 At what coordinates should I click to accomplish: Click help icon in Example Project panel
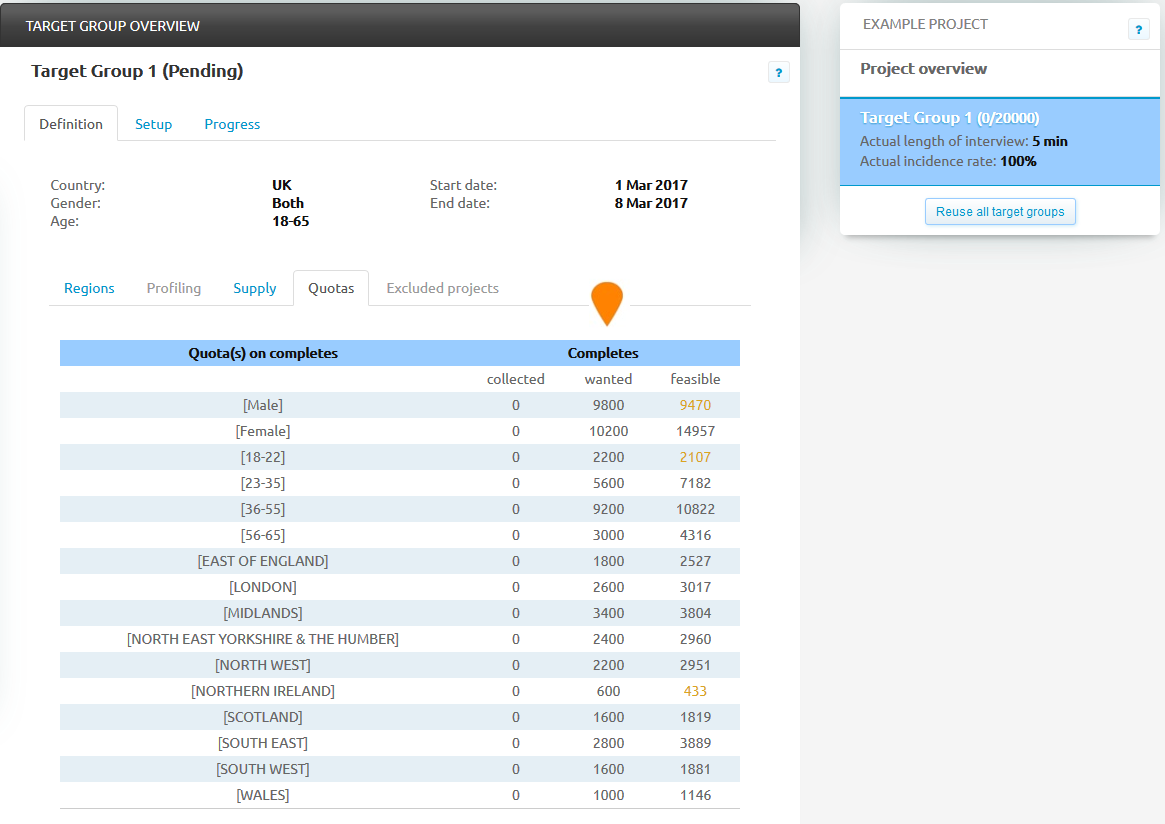(x=1138, y=30)
